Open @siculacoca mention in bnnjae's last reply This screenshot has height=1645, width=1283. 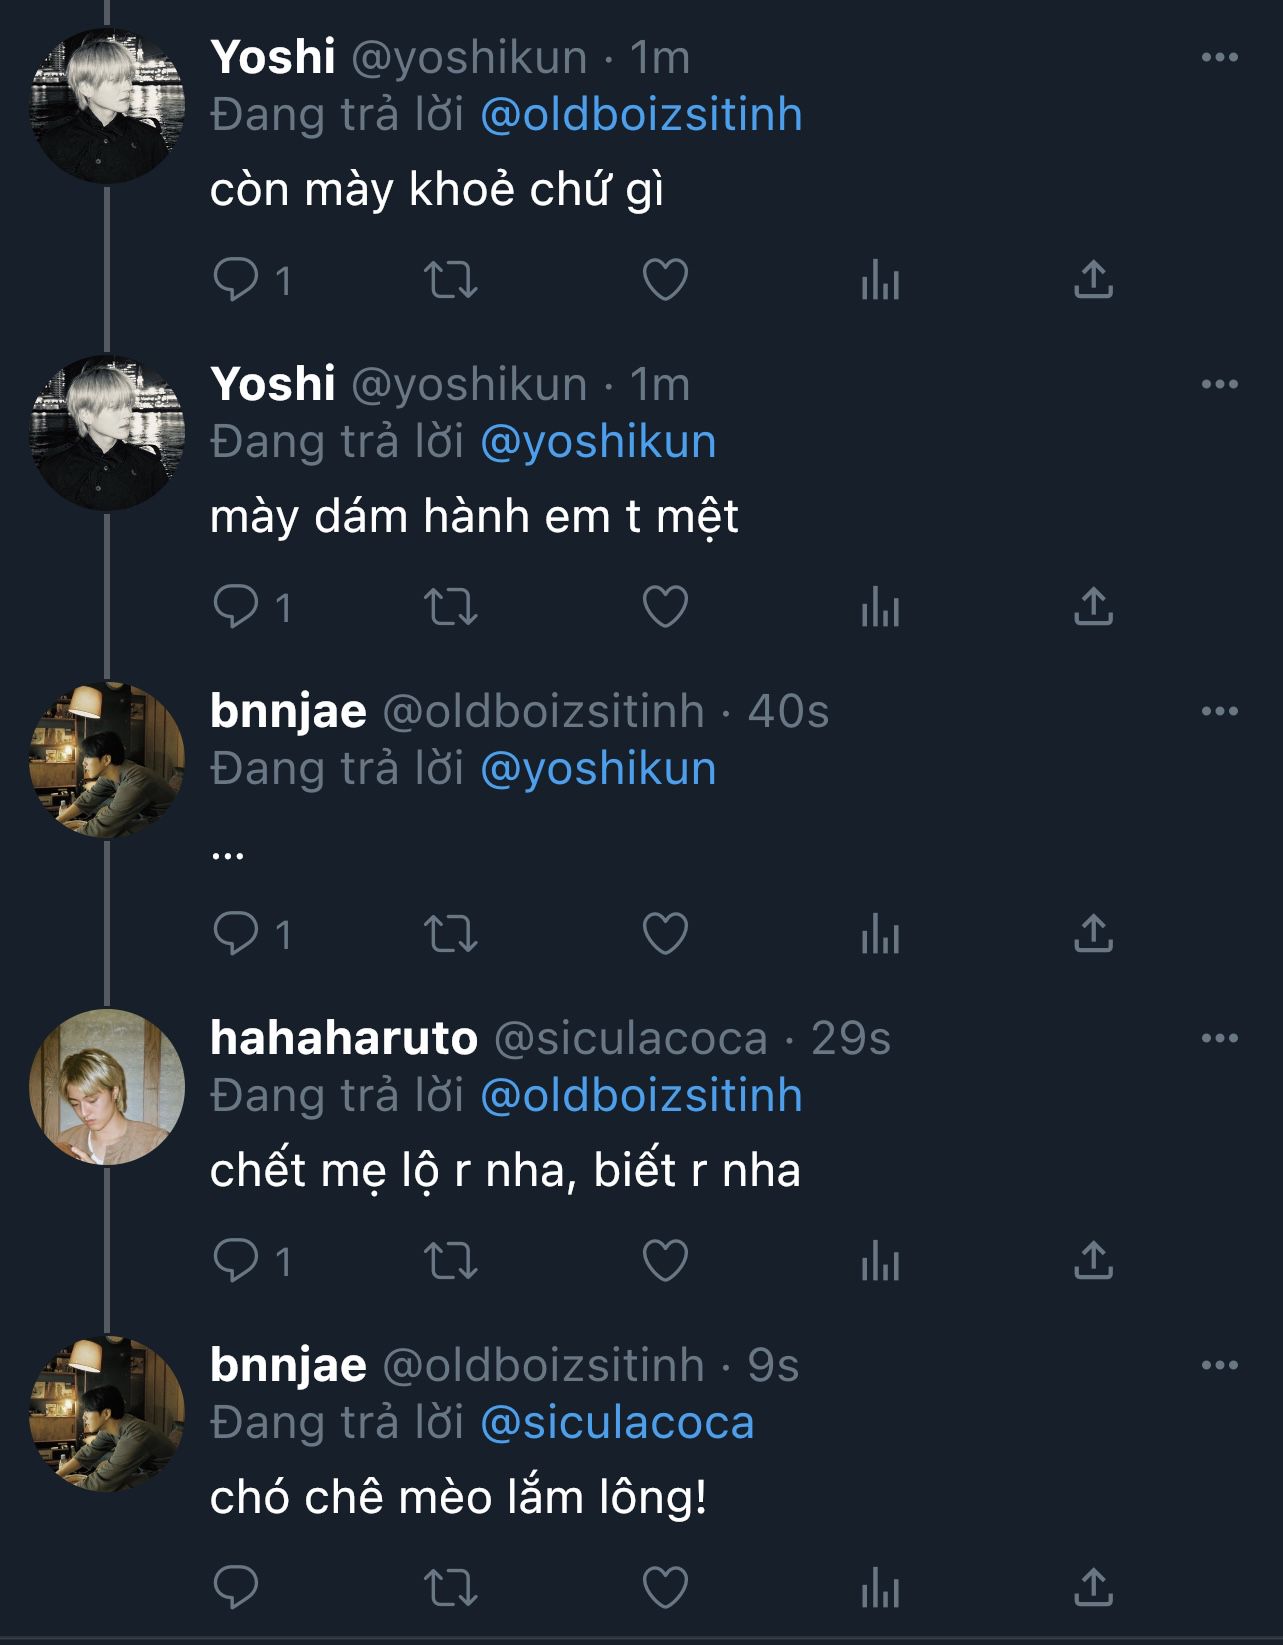pyautogui.click(x=617, y=1423)
